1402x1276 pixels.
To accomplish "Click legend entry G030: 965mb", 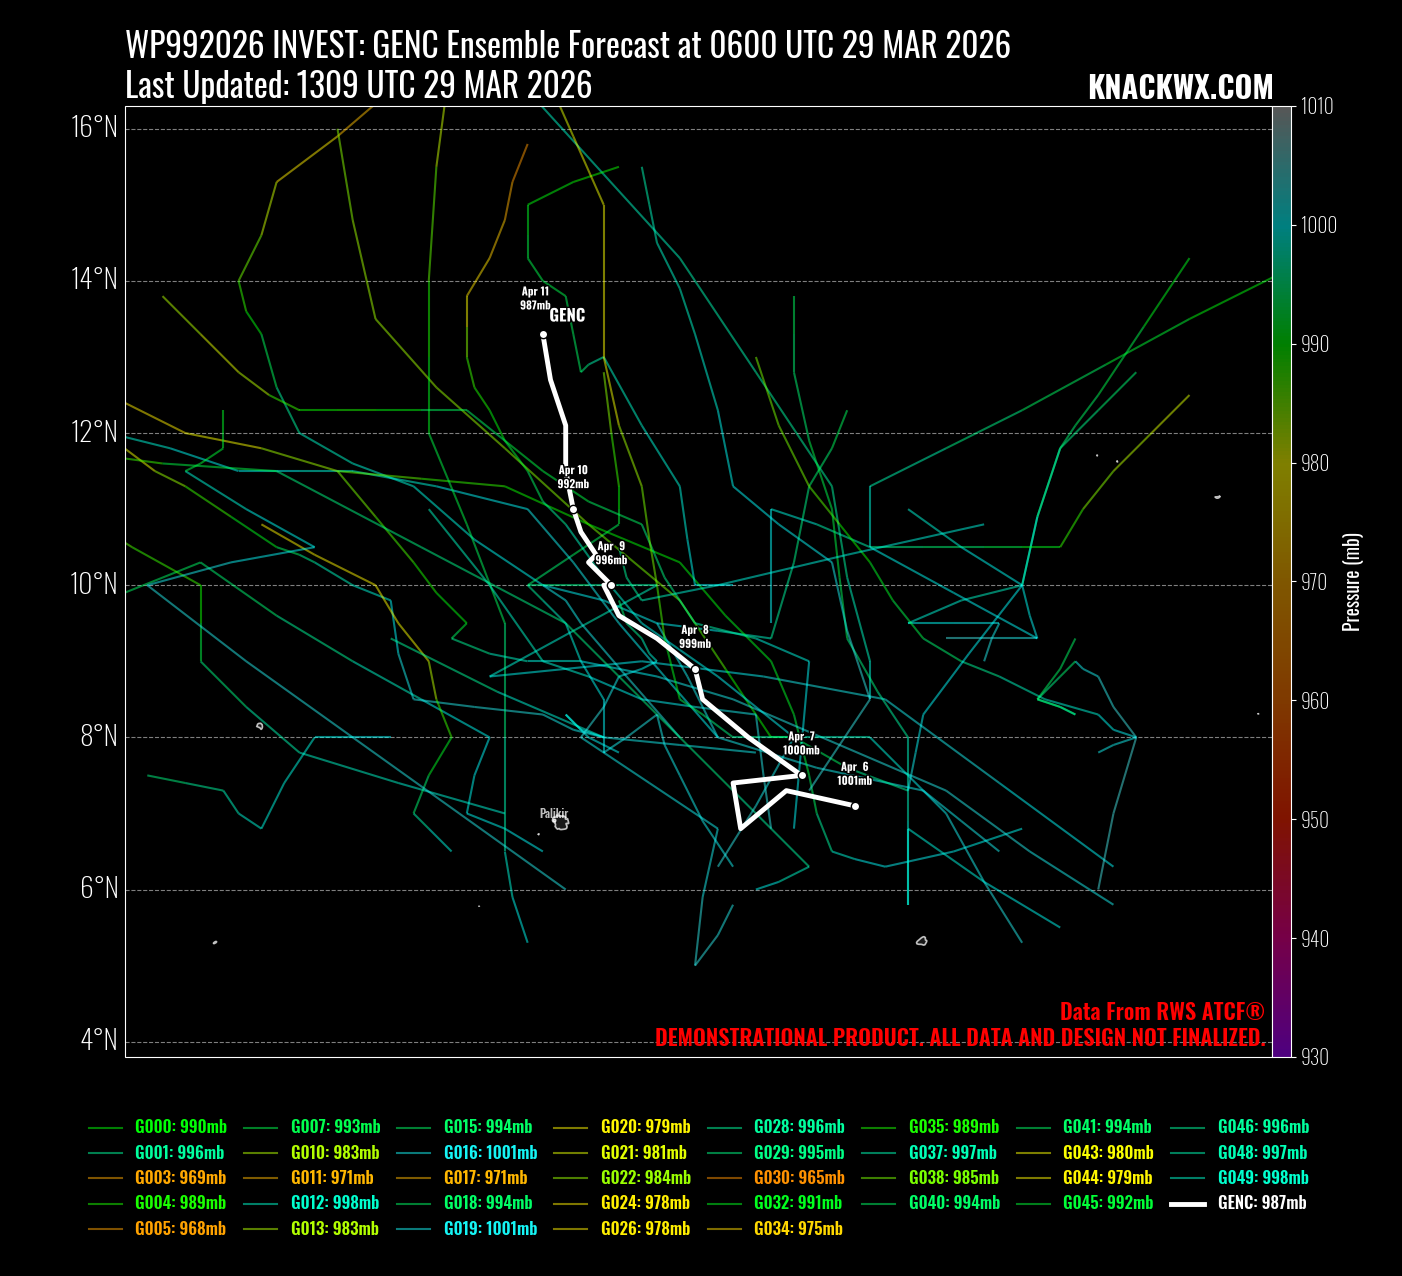I will click(x=798, y=1178).
